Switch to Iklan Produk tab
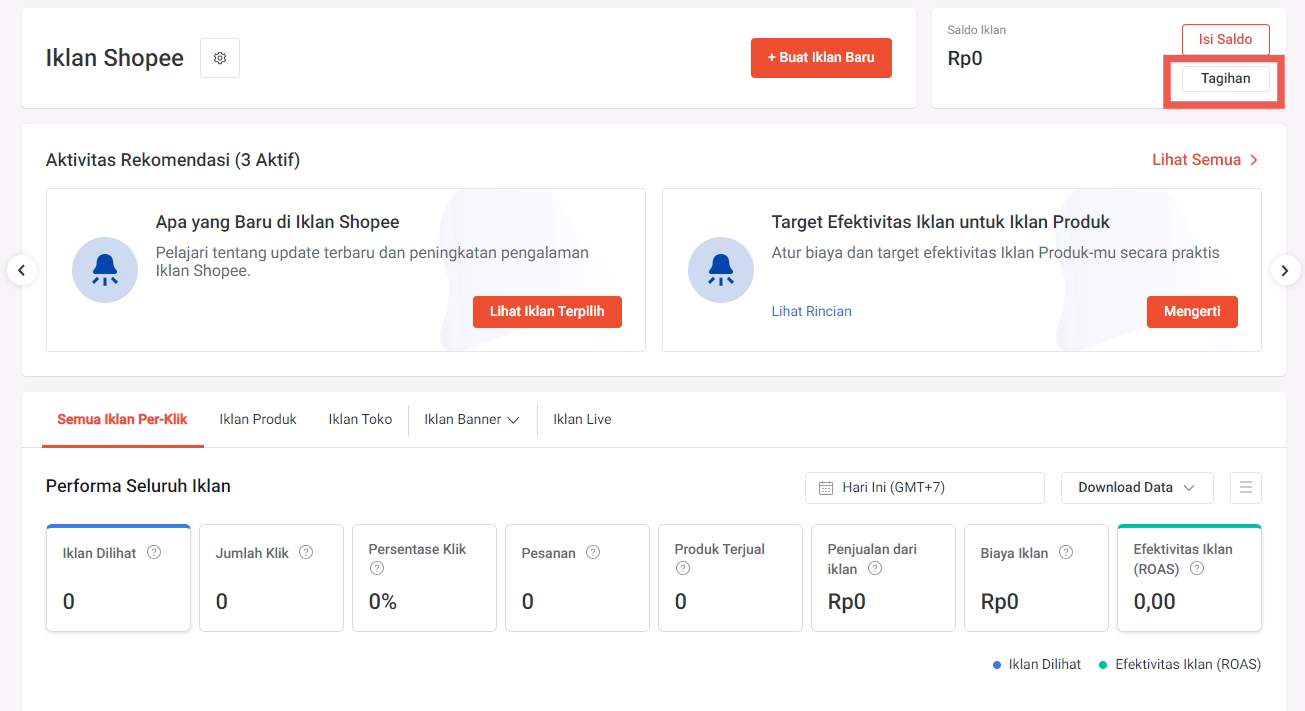 258,420
